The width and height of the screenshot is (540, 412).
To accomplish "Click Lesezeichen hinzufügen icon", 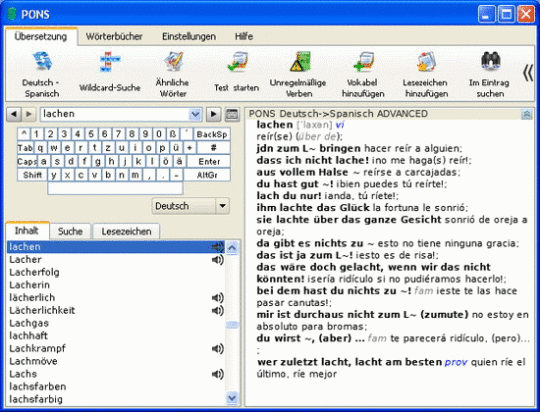I will (426, 62).
